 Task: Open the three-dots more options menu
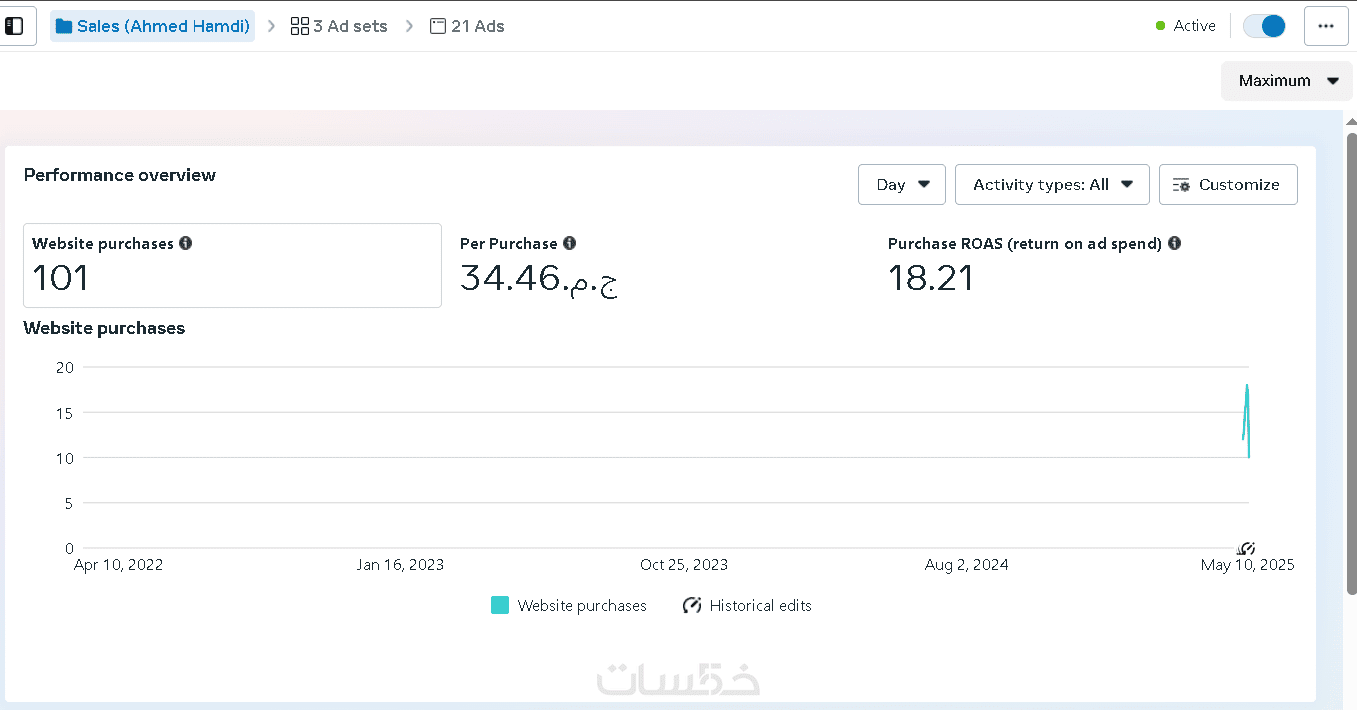(1326, 26)
